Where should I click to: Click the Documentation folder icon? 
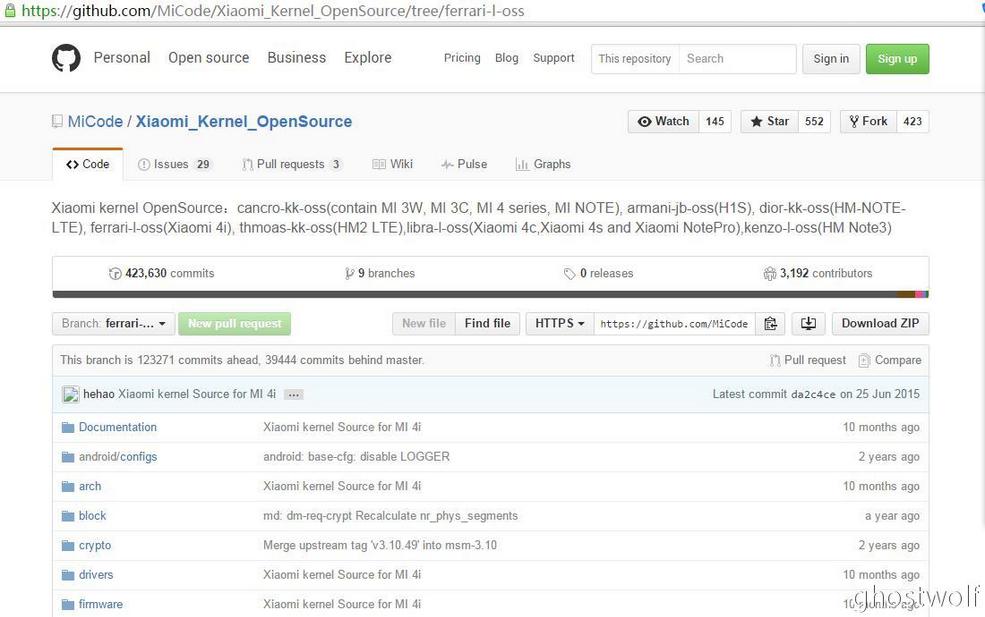[68, 427]
